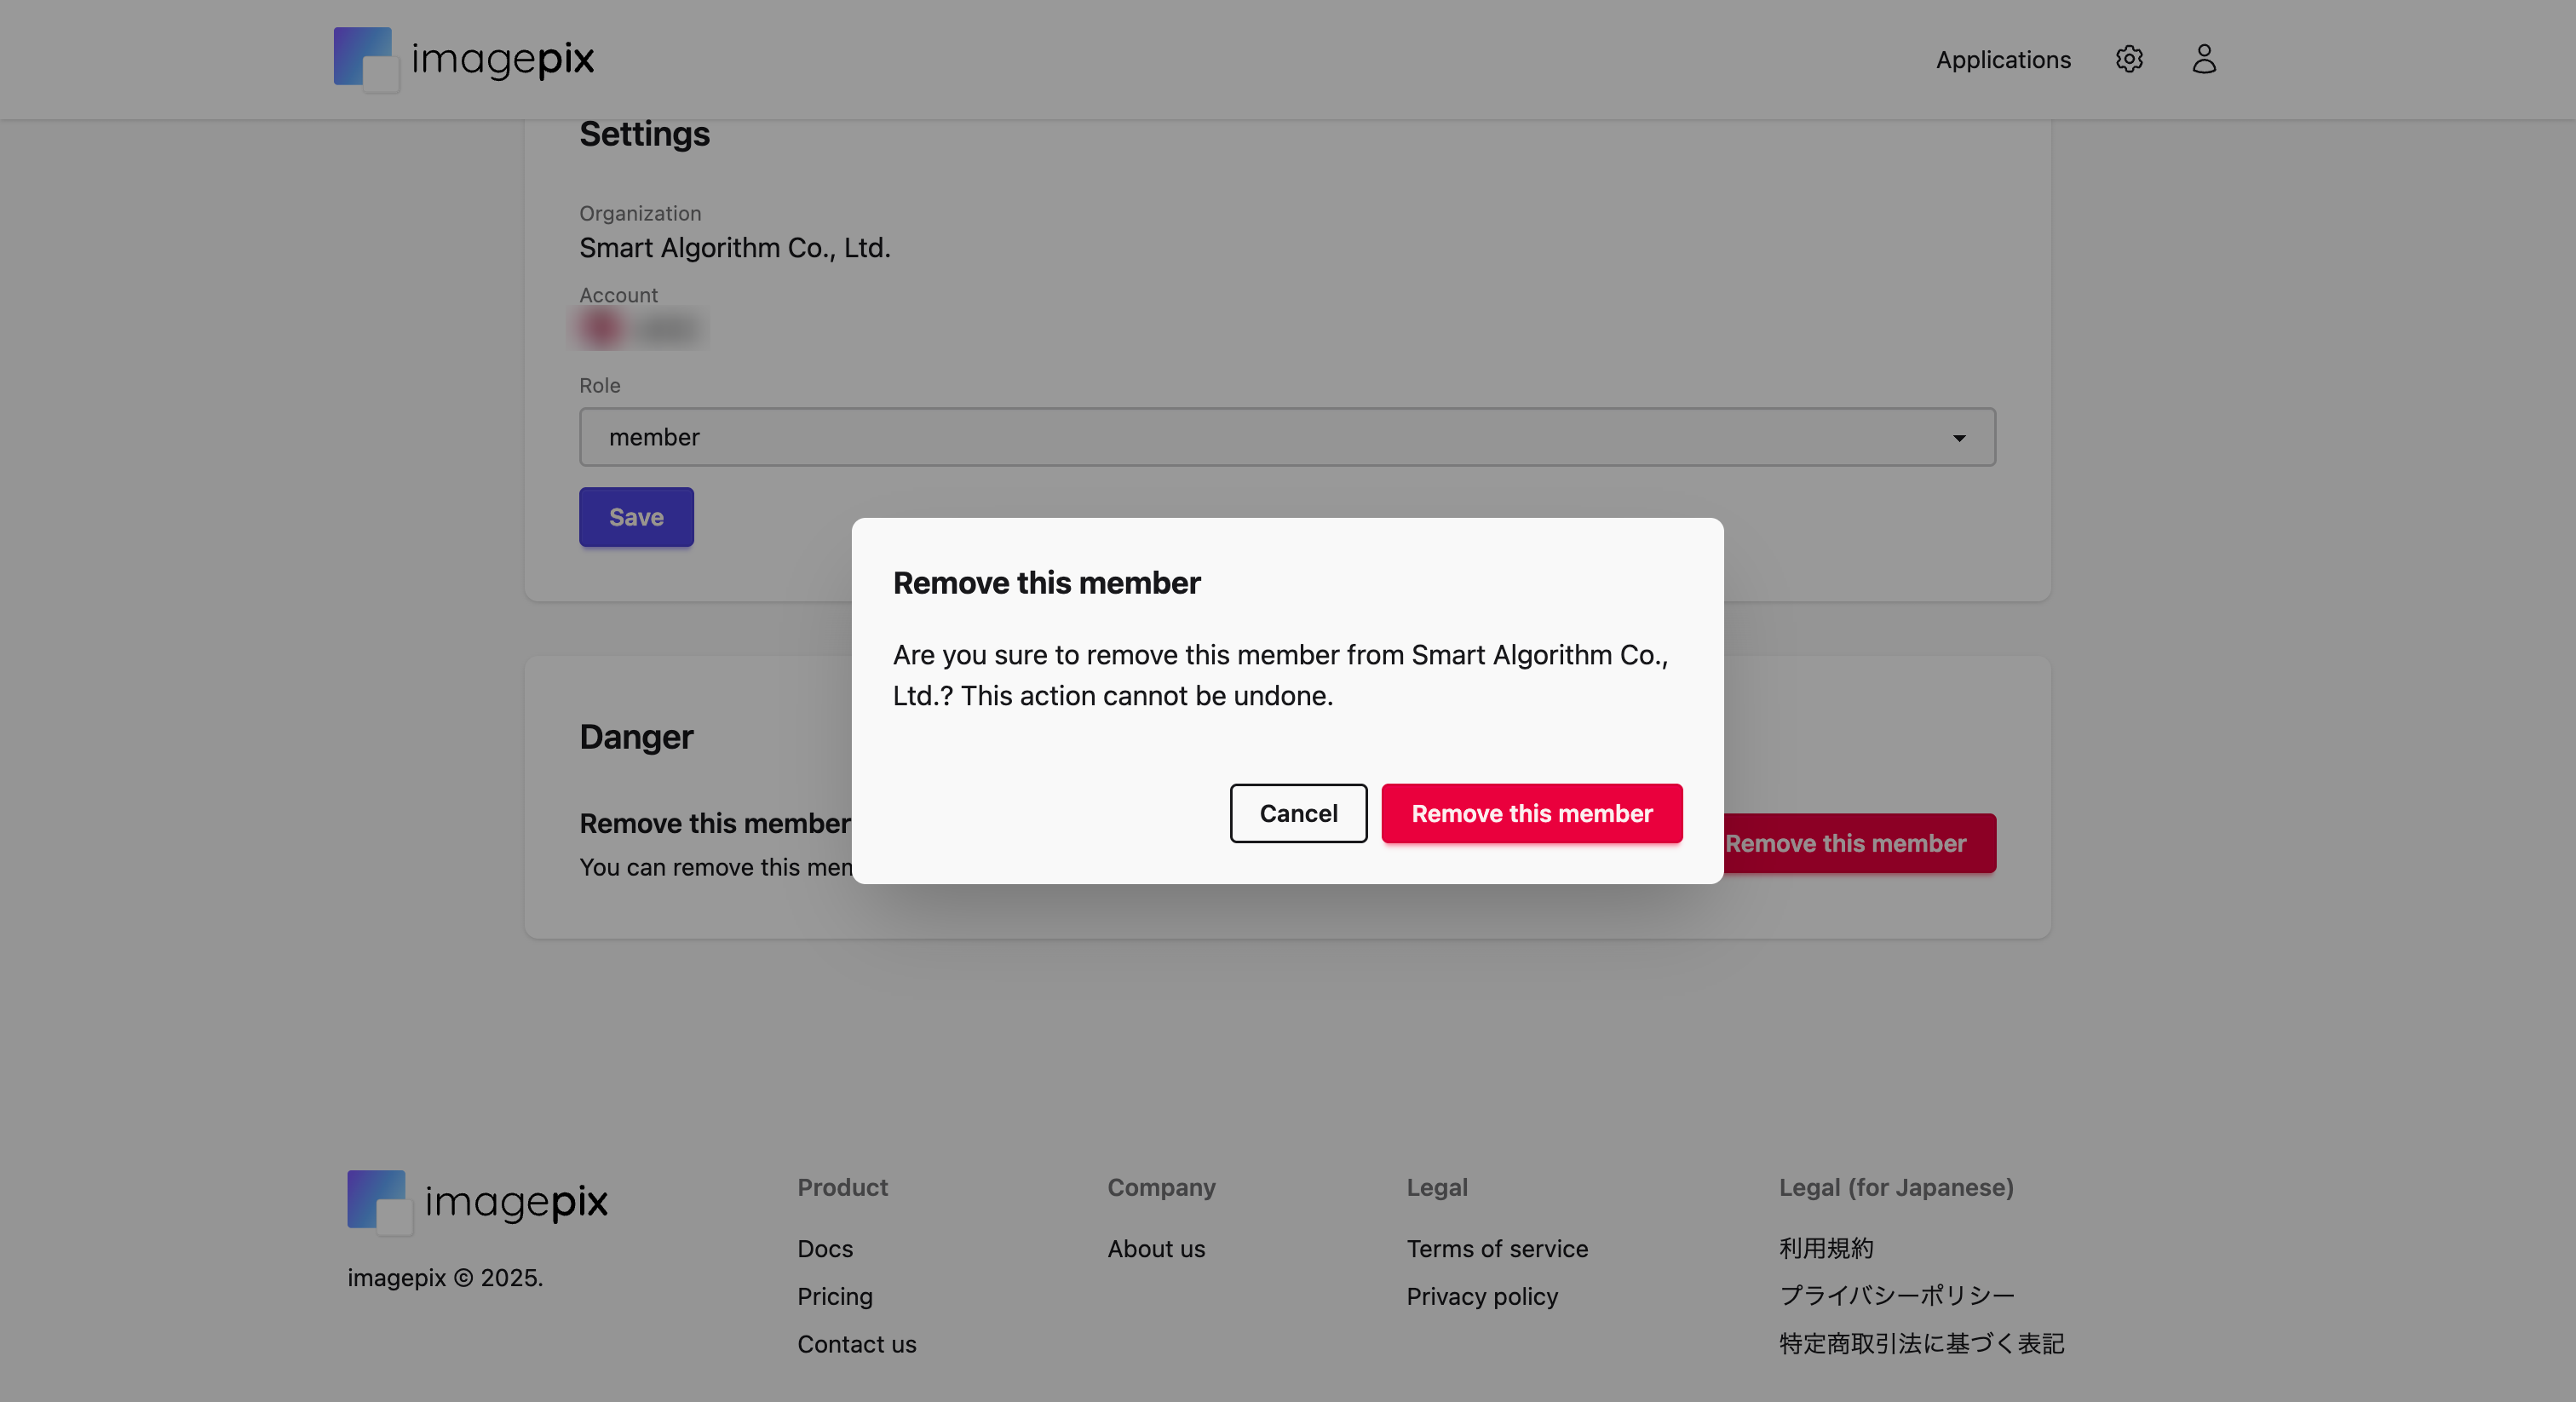Open the Privacy policy link
Screen dimensions: 2576x1402
pyautogui.click(x=1482, y=1296)
